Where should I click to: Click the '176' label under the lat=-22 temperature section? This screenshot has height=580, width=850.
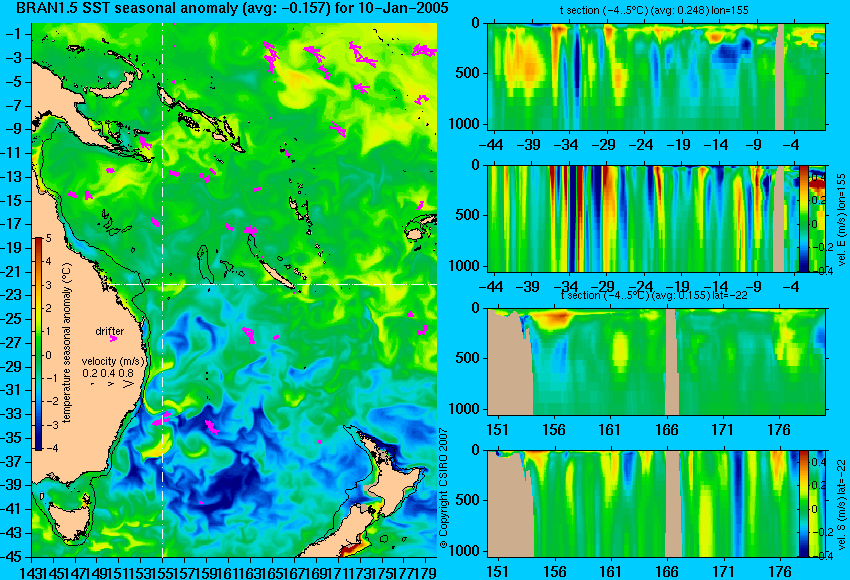coord(779,430)
